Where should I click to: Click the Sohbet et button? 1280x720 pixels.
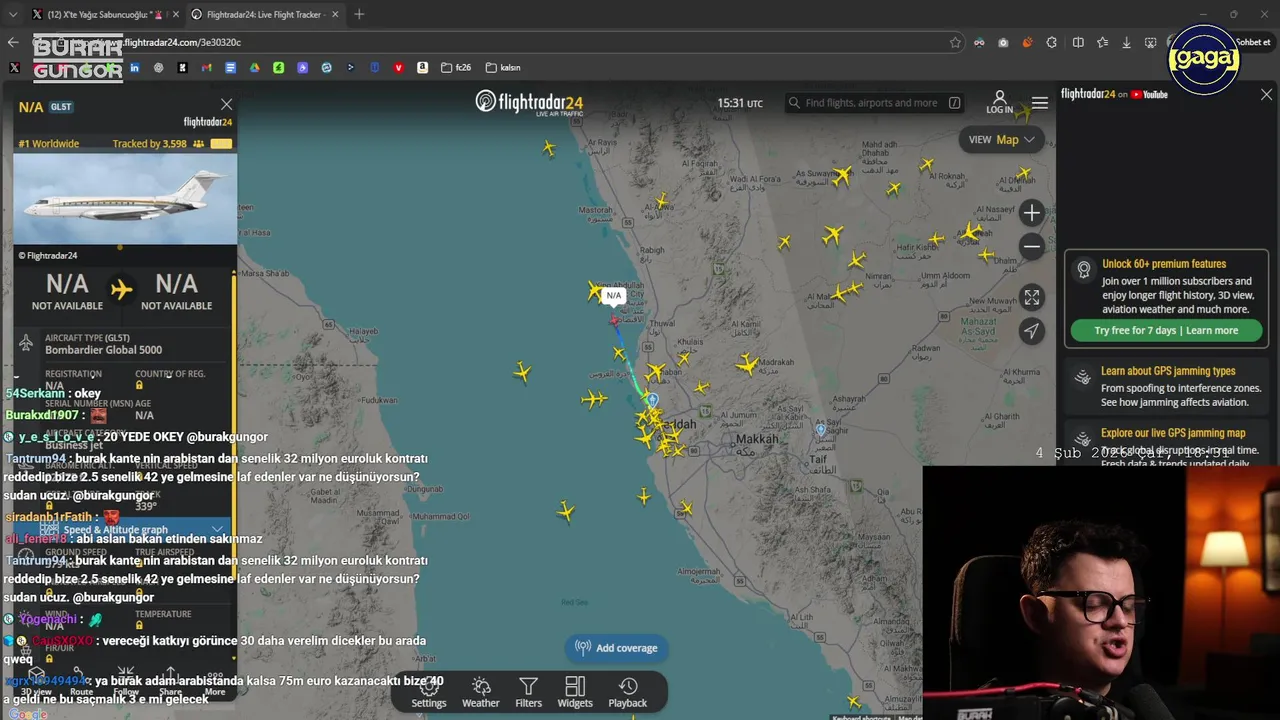click(1253, 42)
